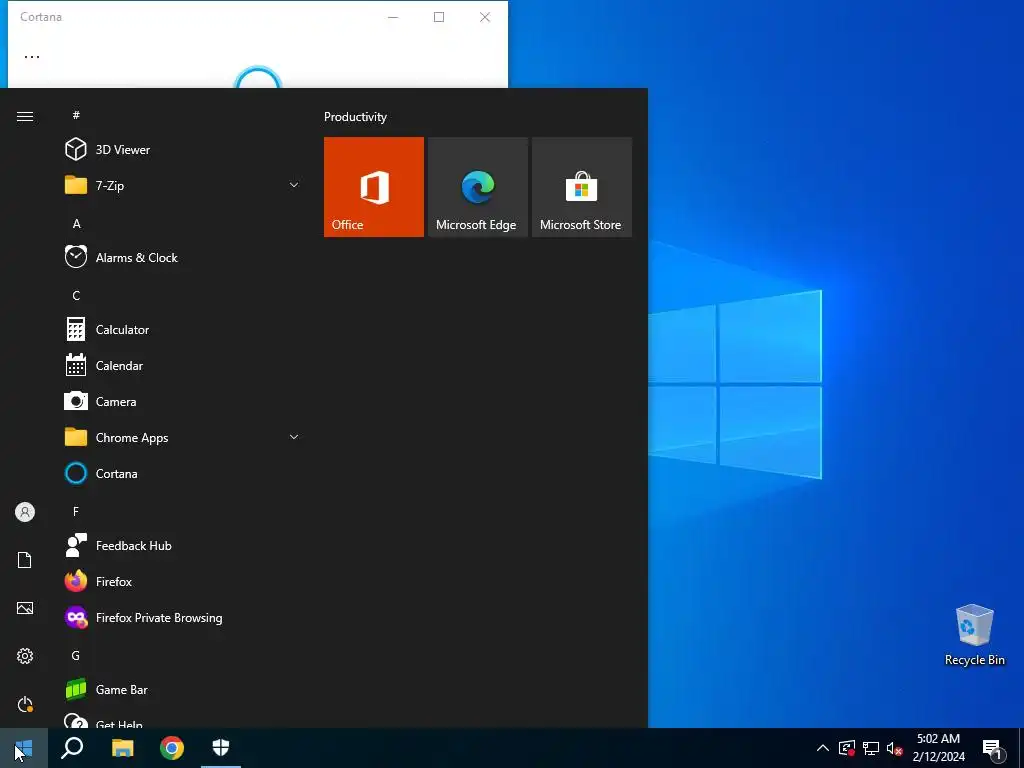Minimize the Cortana window
This screenshot has width=1024, height=768.
(393, 17)
